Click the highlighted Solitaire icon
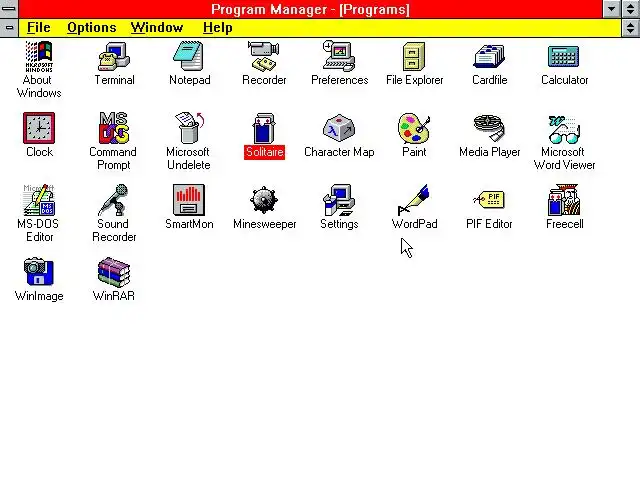Screen dimensions: 640x480 pyautogui.click(x=264, y=128)
